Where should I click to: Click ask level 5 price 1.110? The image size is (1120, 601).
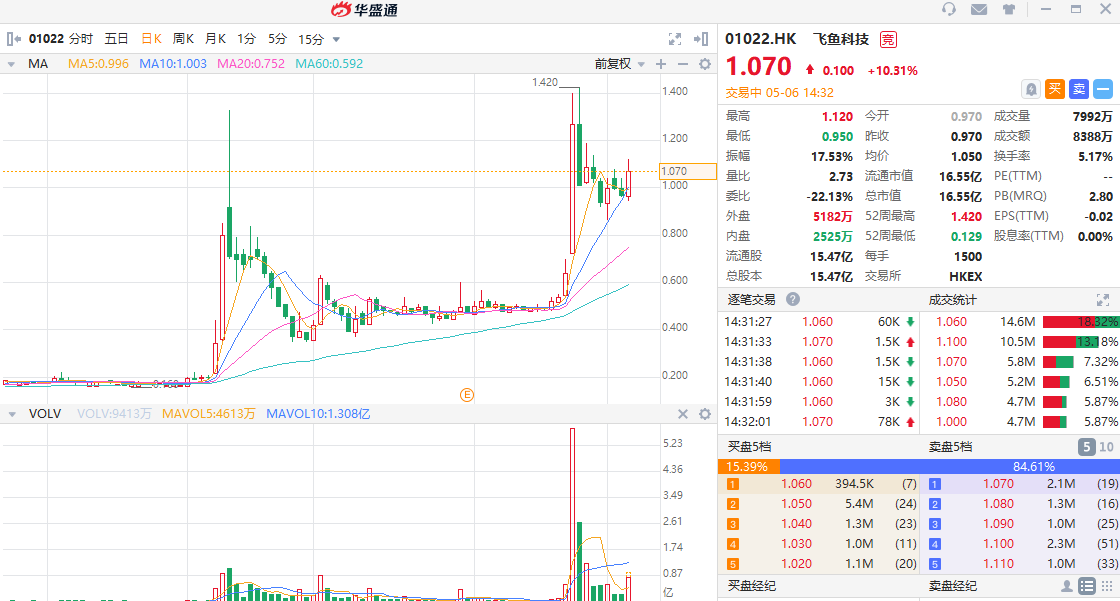[x=998, y=564]
